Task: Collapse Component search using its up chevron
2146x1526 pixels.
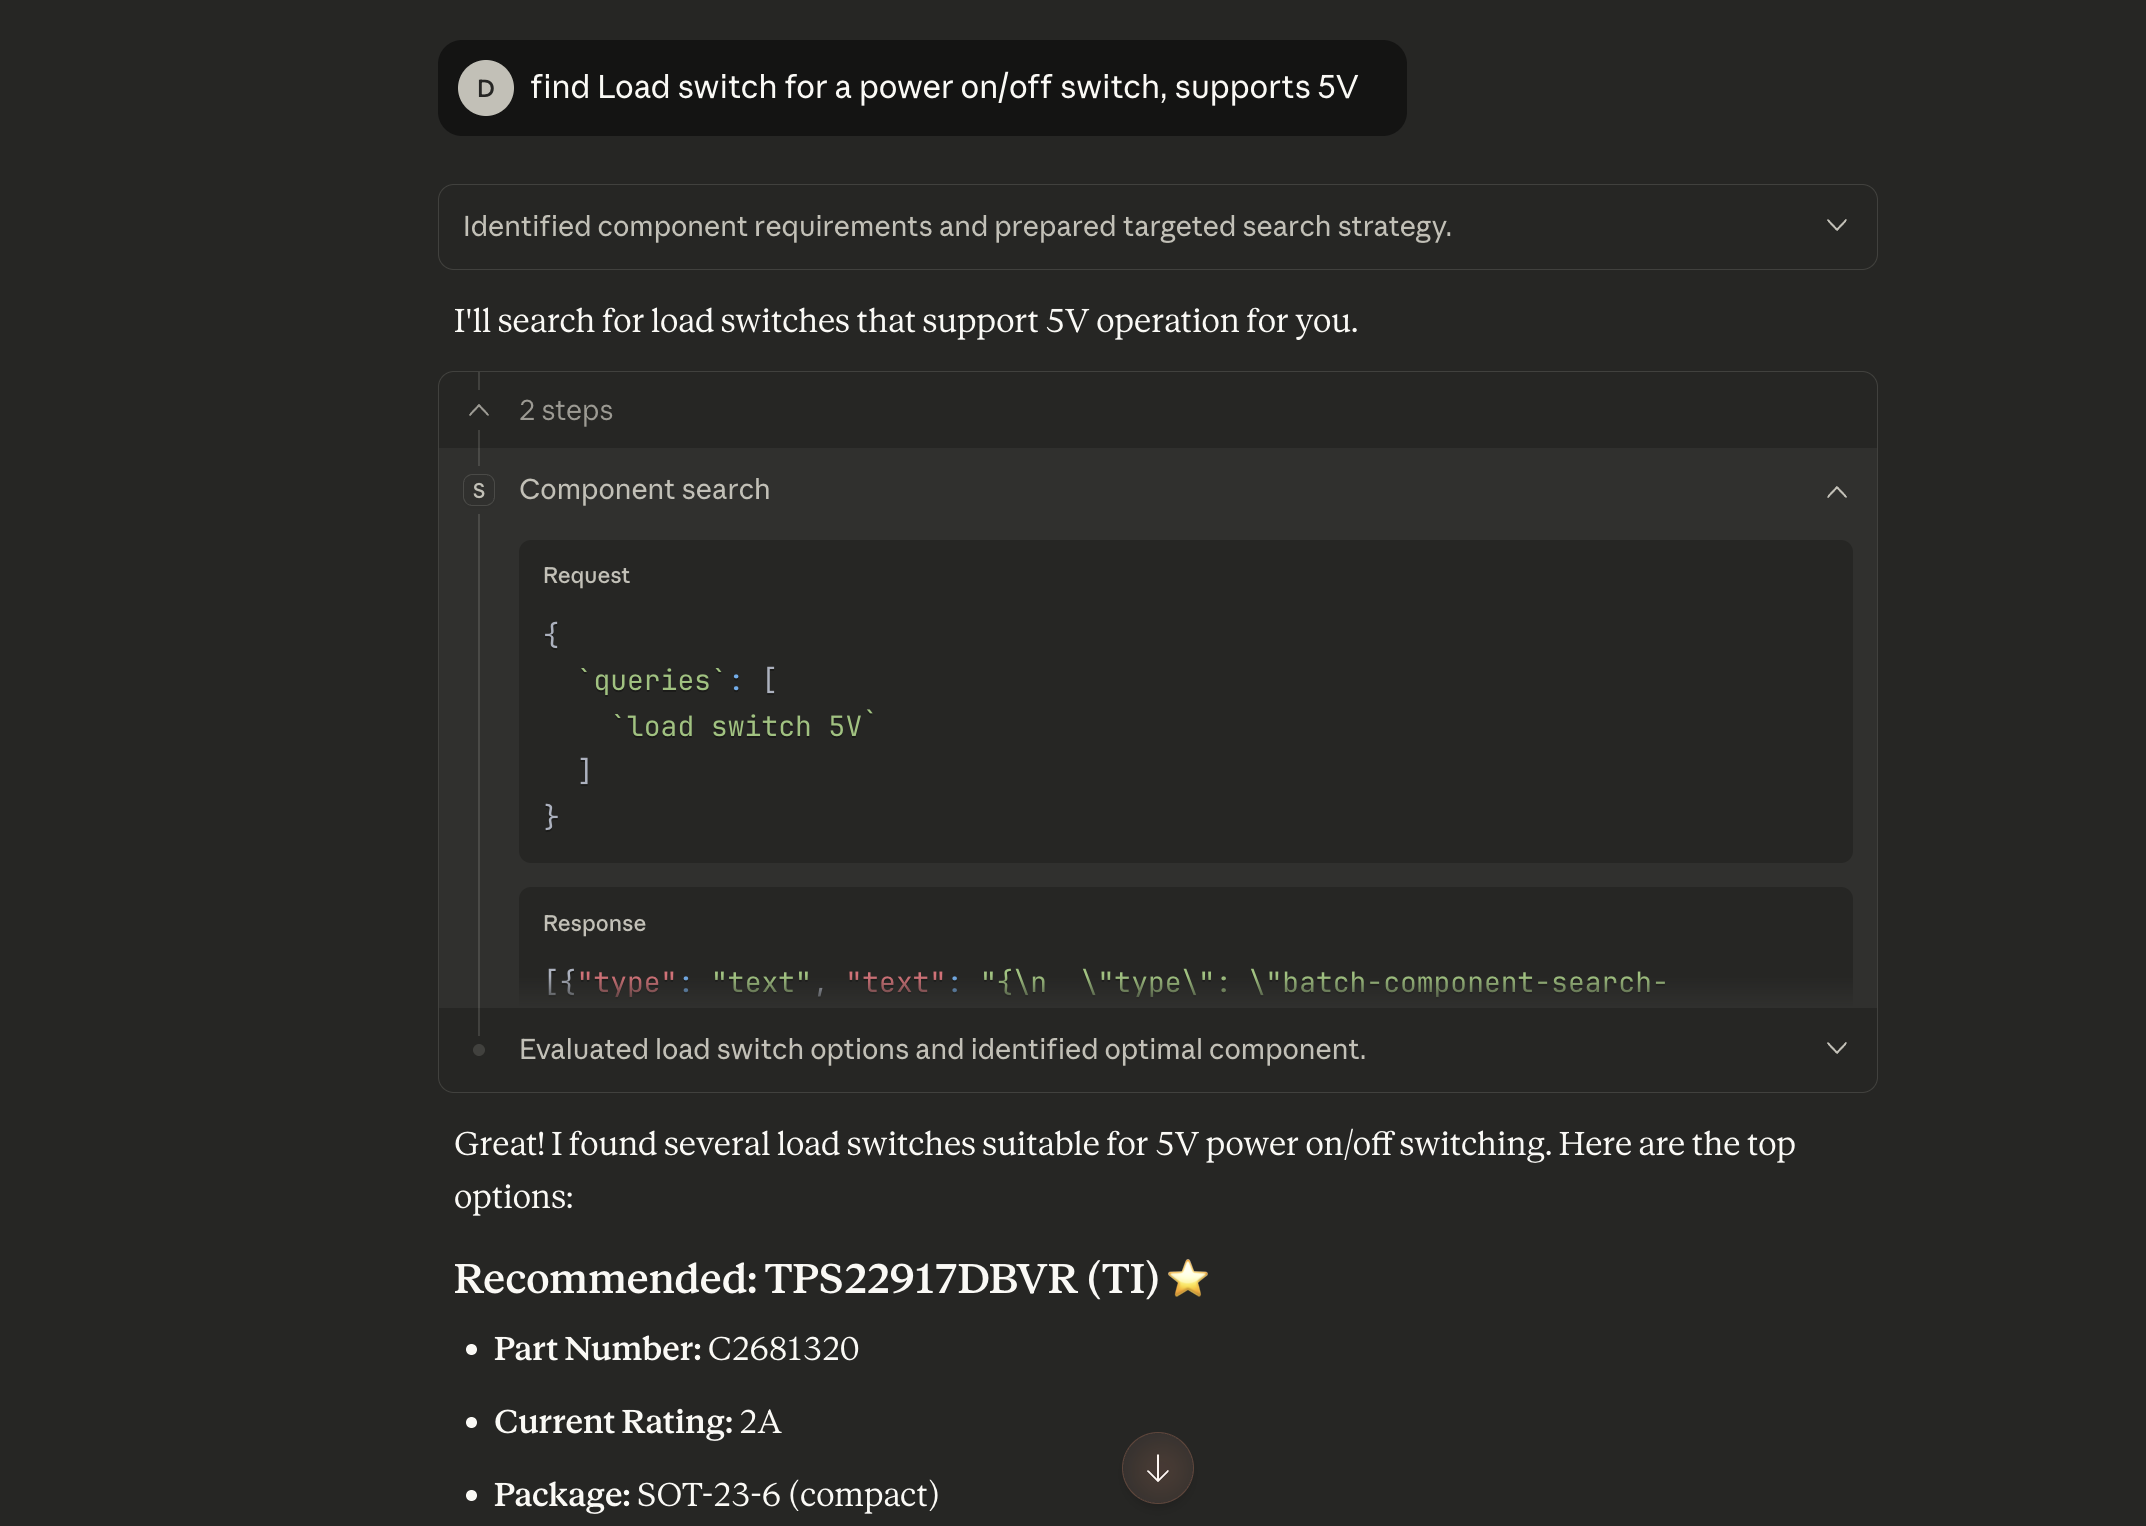Action: coord(1836,491)
